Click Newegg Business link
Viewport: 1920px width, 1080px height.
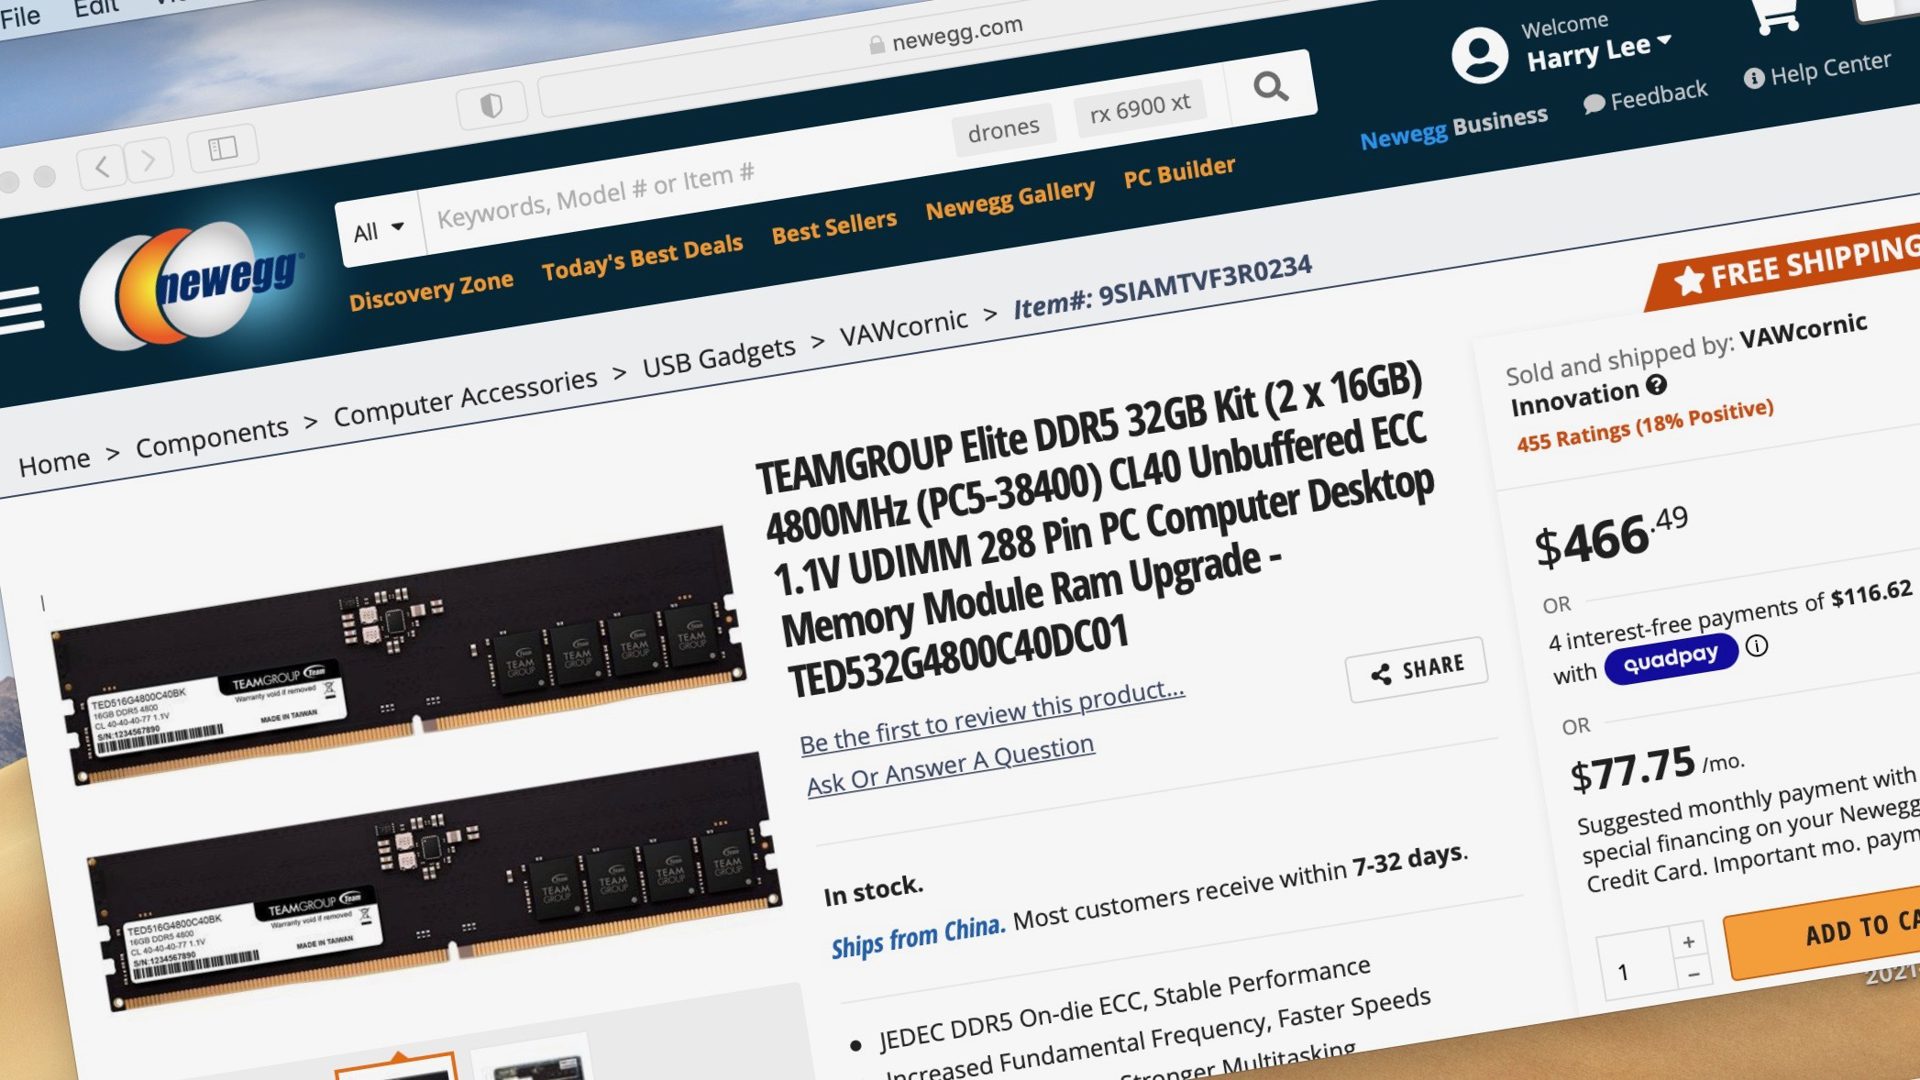tap(1454, 127)
